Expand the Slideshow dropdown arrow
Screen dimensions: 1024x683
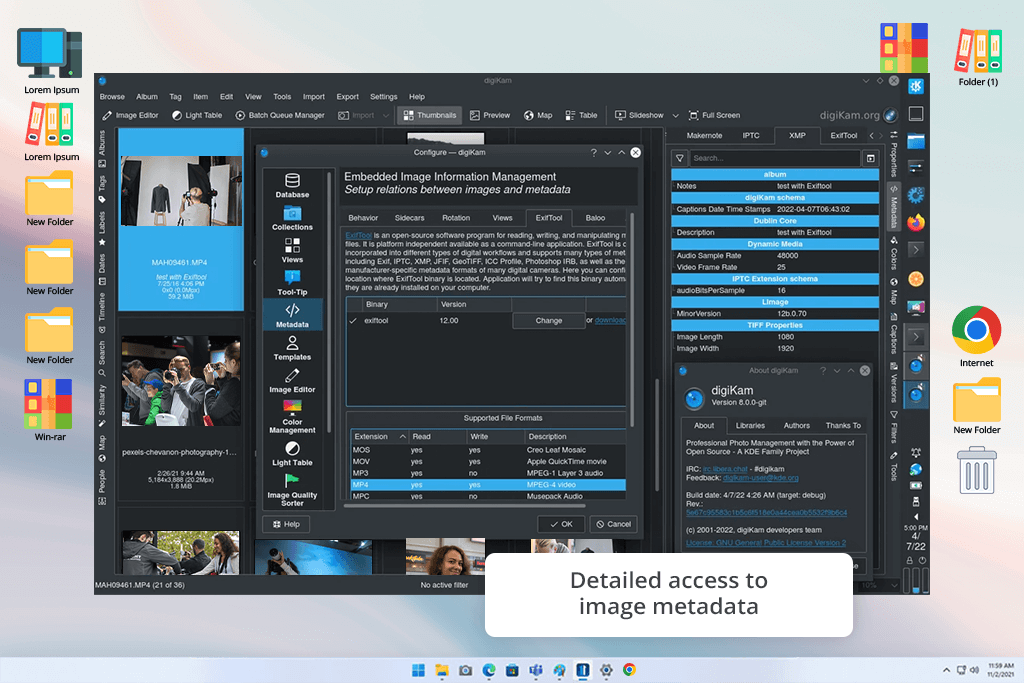675,116
